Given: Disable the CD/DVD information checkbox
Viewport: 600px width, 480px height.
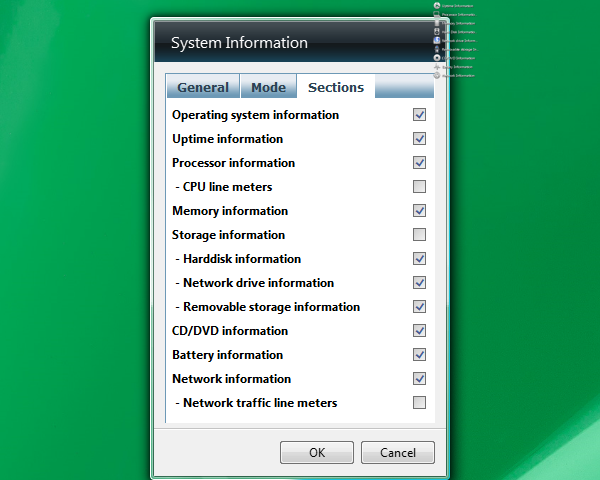Looking at the screenshot, I should click(419, 330).
